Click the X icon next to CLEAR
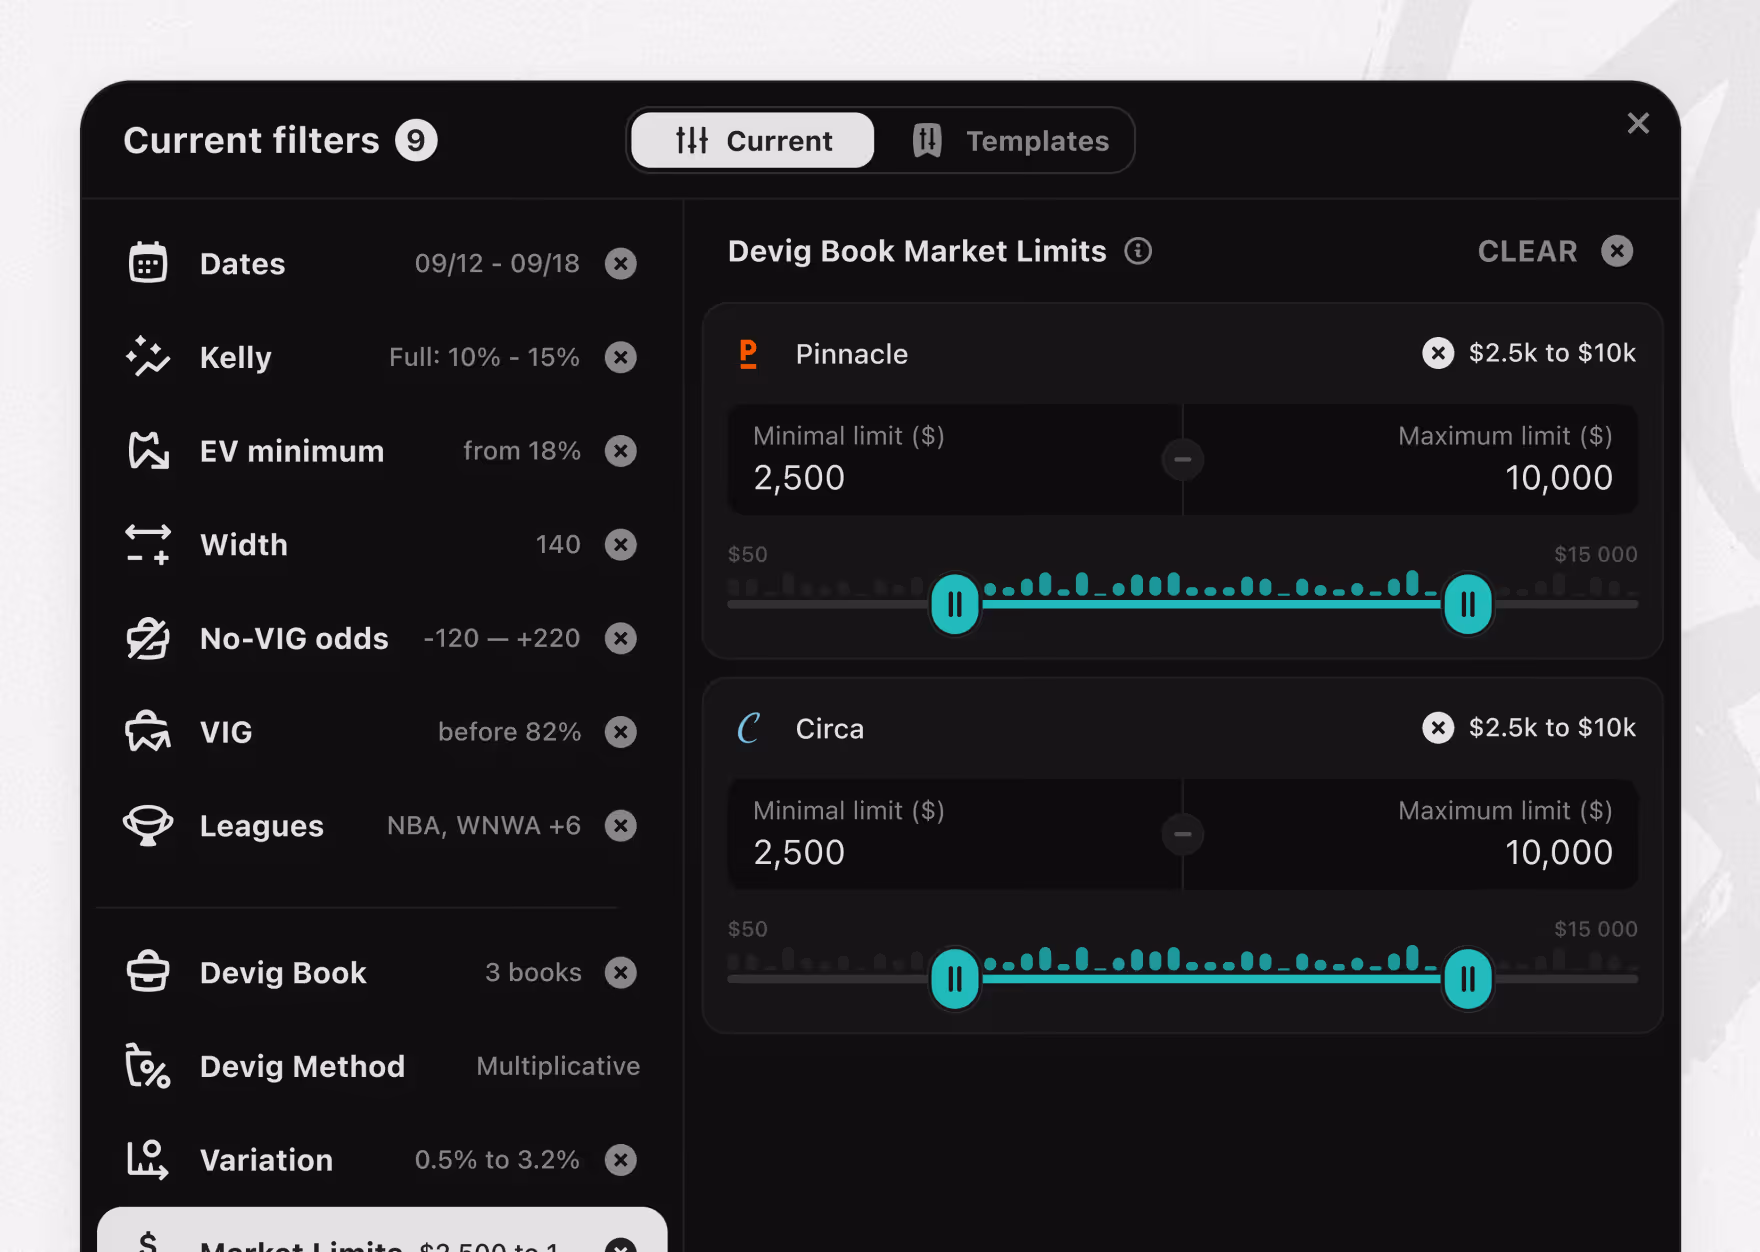The image size is (1760, 1252). (1617, 251)
